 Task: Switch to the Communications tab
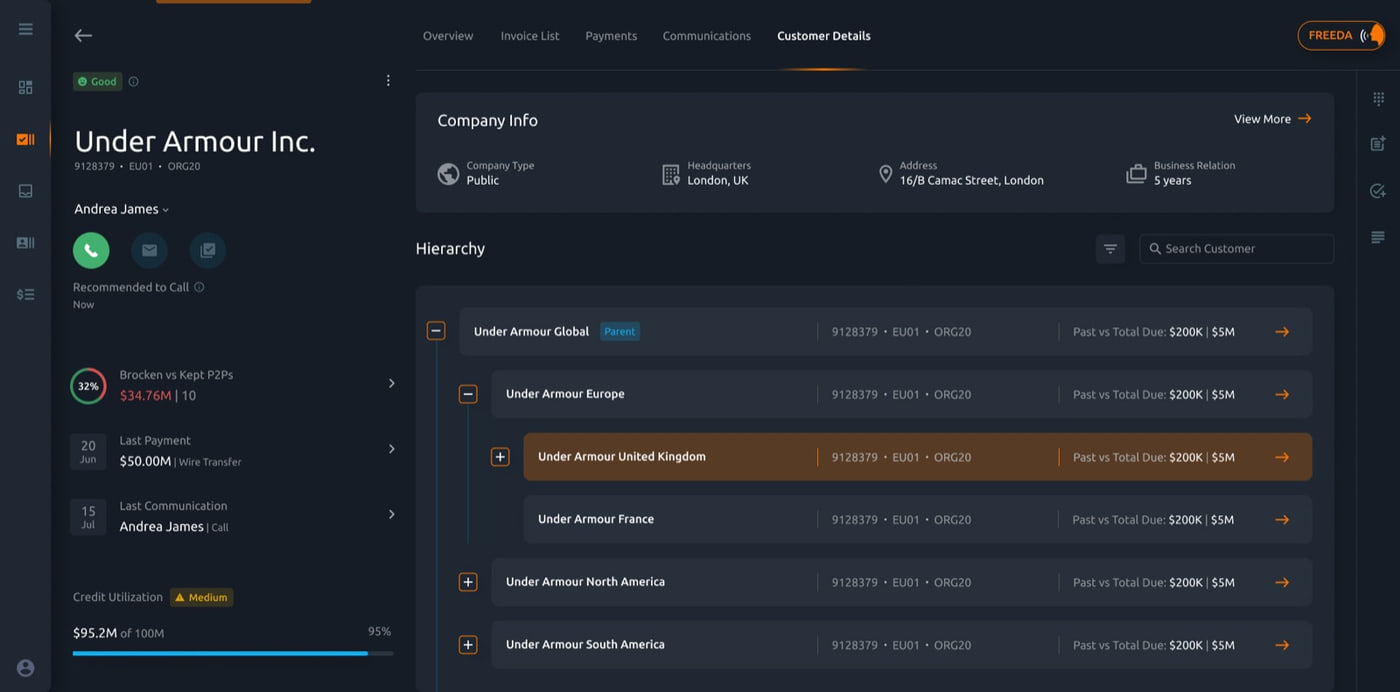tap(707, 36)
